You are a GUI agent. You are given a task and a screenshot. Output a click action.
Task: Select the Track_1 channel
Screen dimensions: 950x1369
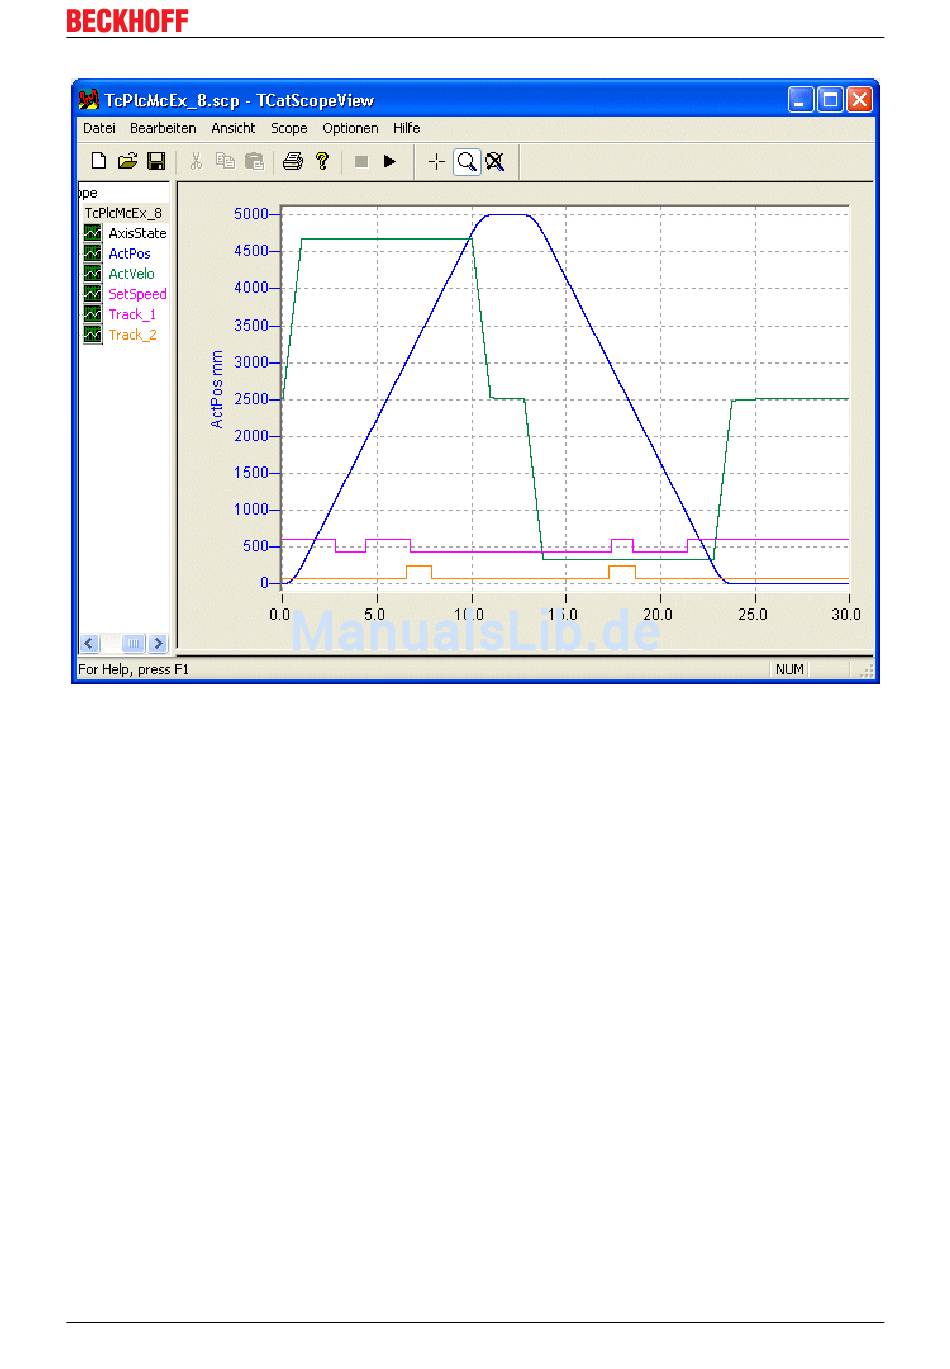pos(132,314)
